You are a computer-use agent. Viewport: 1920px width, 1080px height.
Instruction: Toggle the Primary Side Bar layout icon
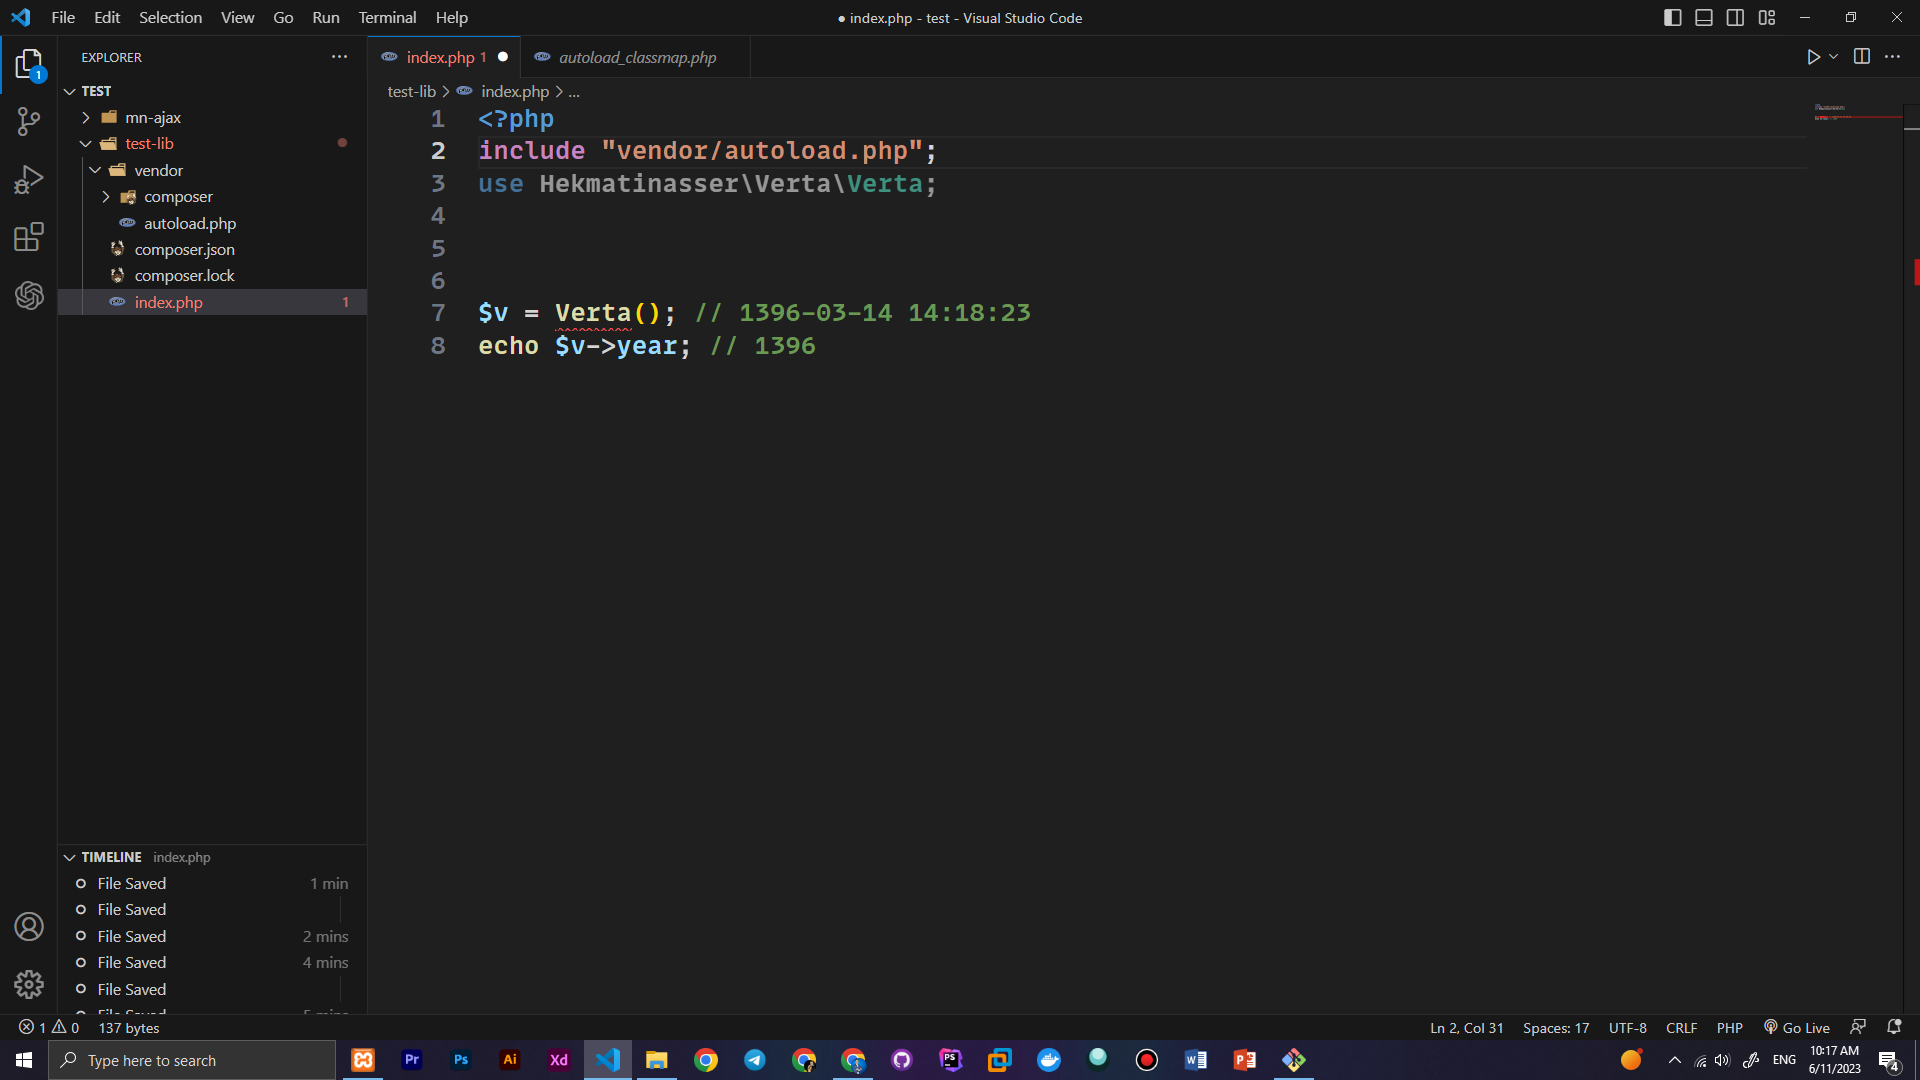[1672, 18]
